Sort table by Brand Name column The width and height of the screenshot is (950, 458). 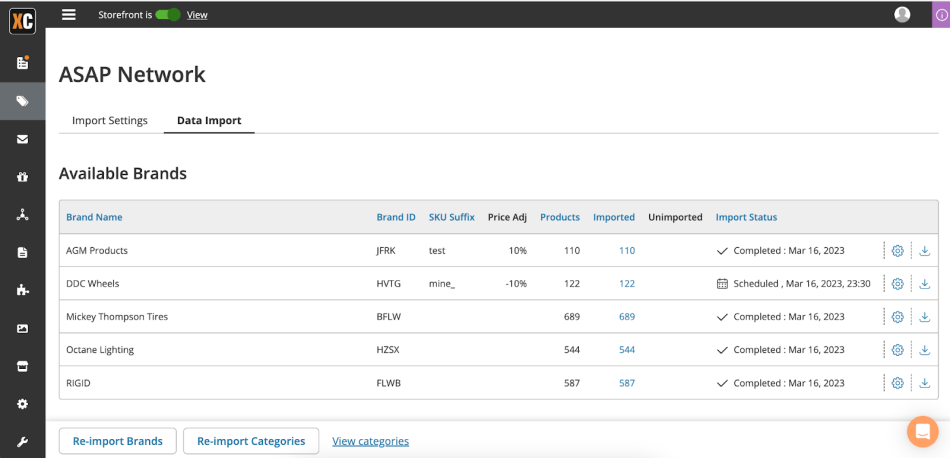[94, 217]
